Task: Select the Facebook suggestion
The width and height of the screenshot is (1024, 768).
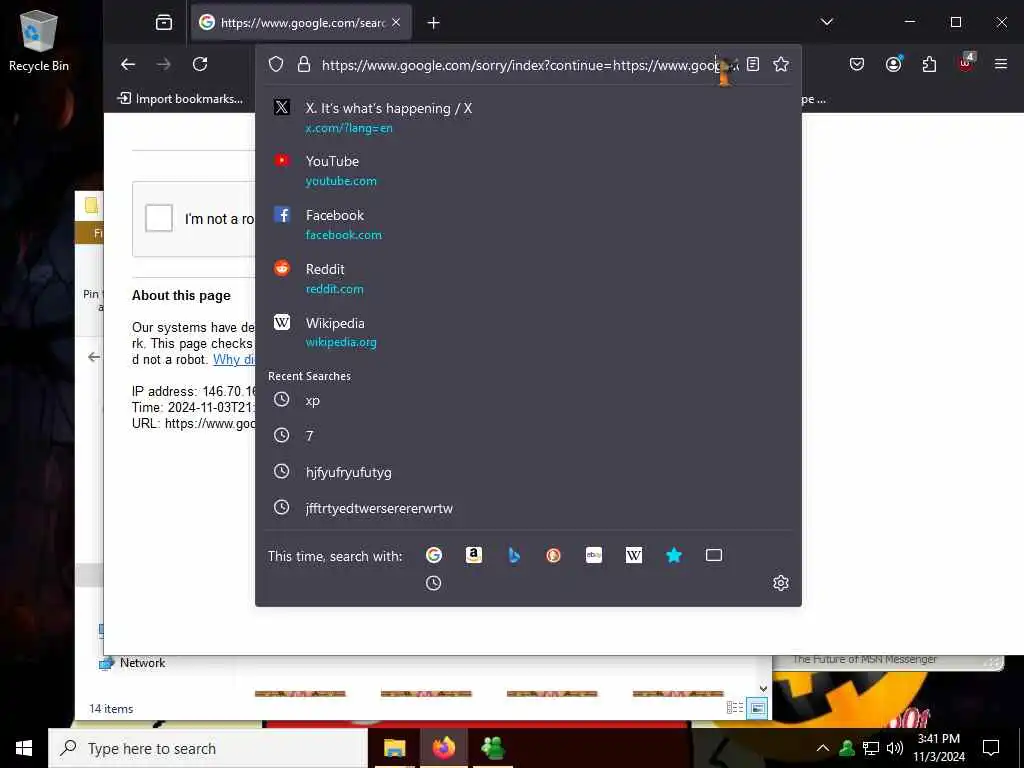Action: (x=528, y=224)
